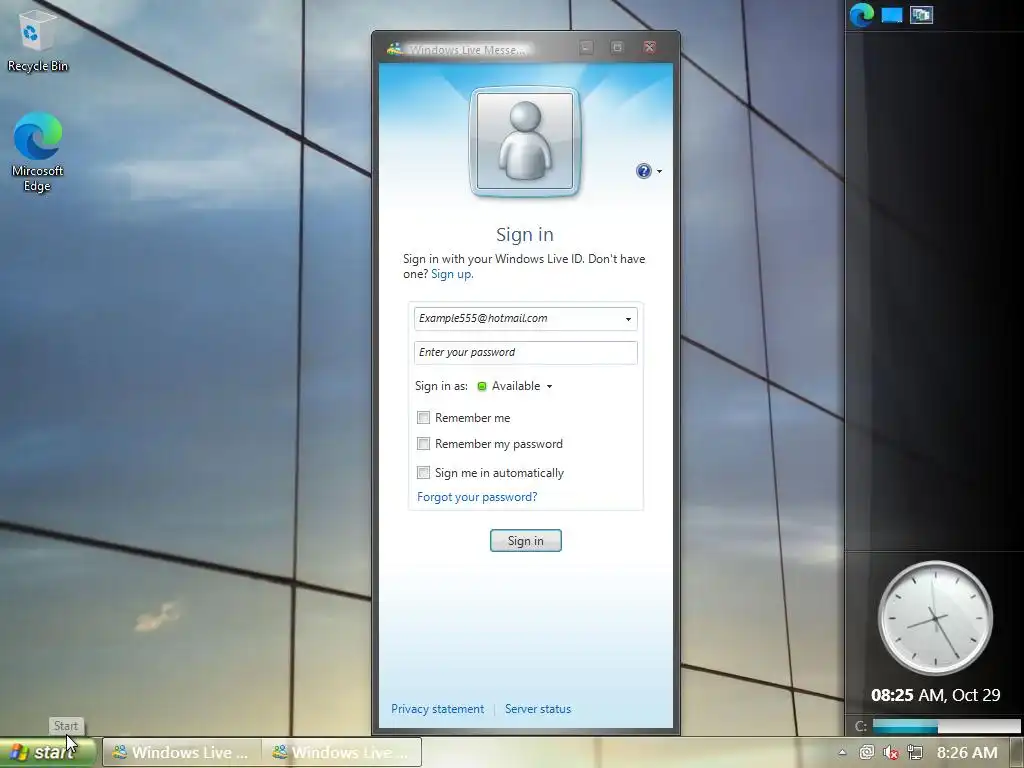The image size is (1024, 768).
Task: Show hidden system tray icons arrow
Action: [842, 752]
